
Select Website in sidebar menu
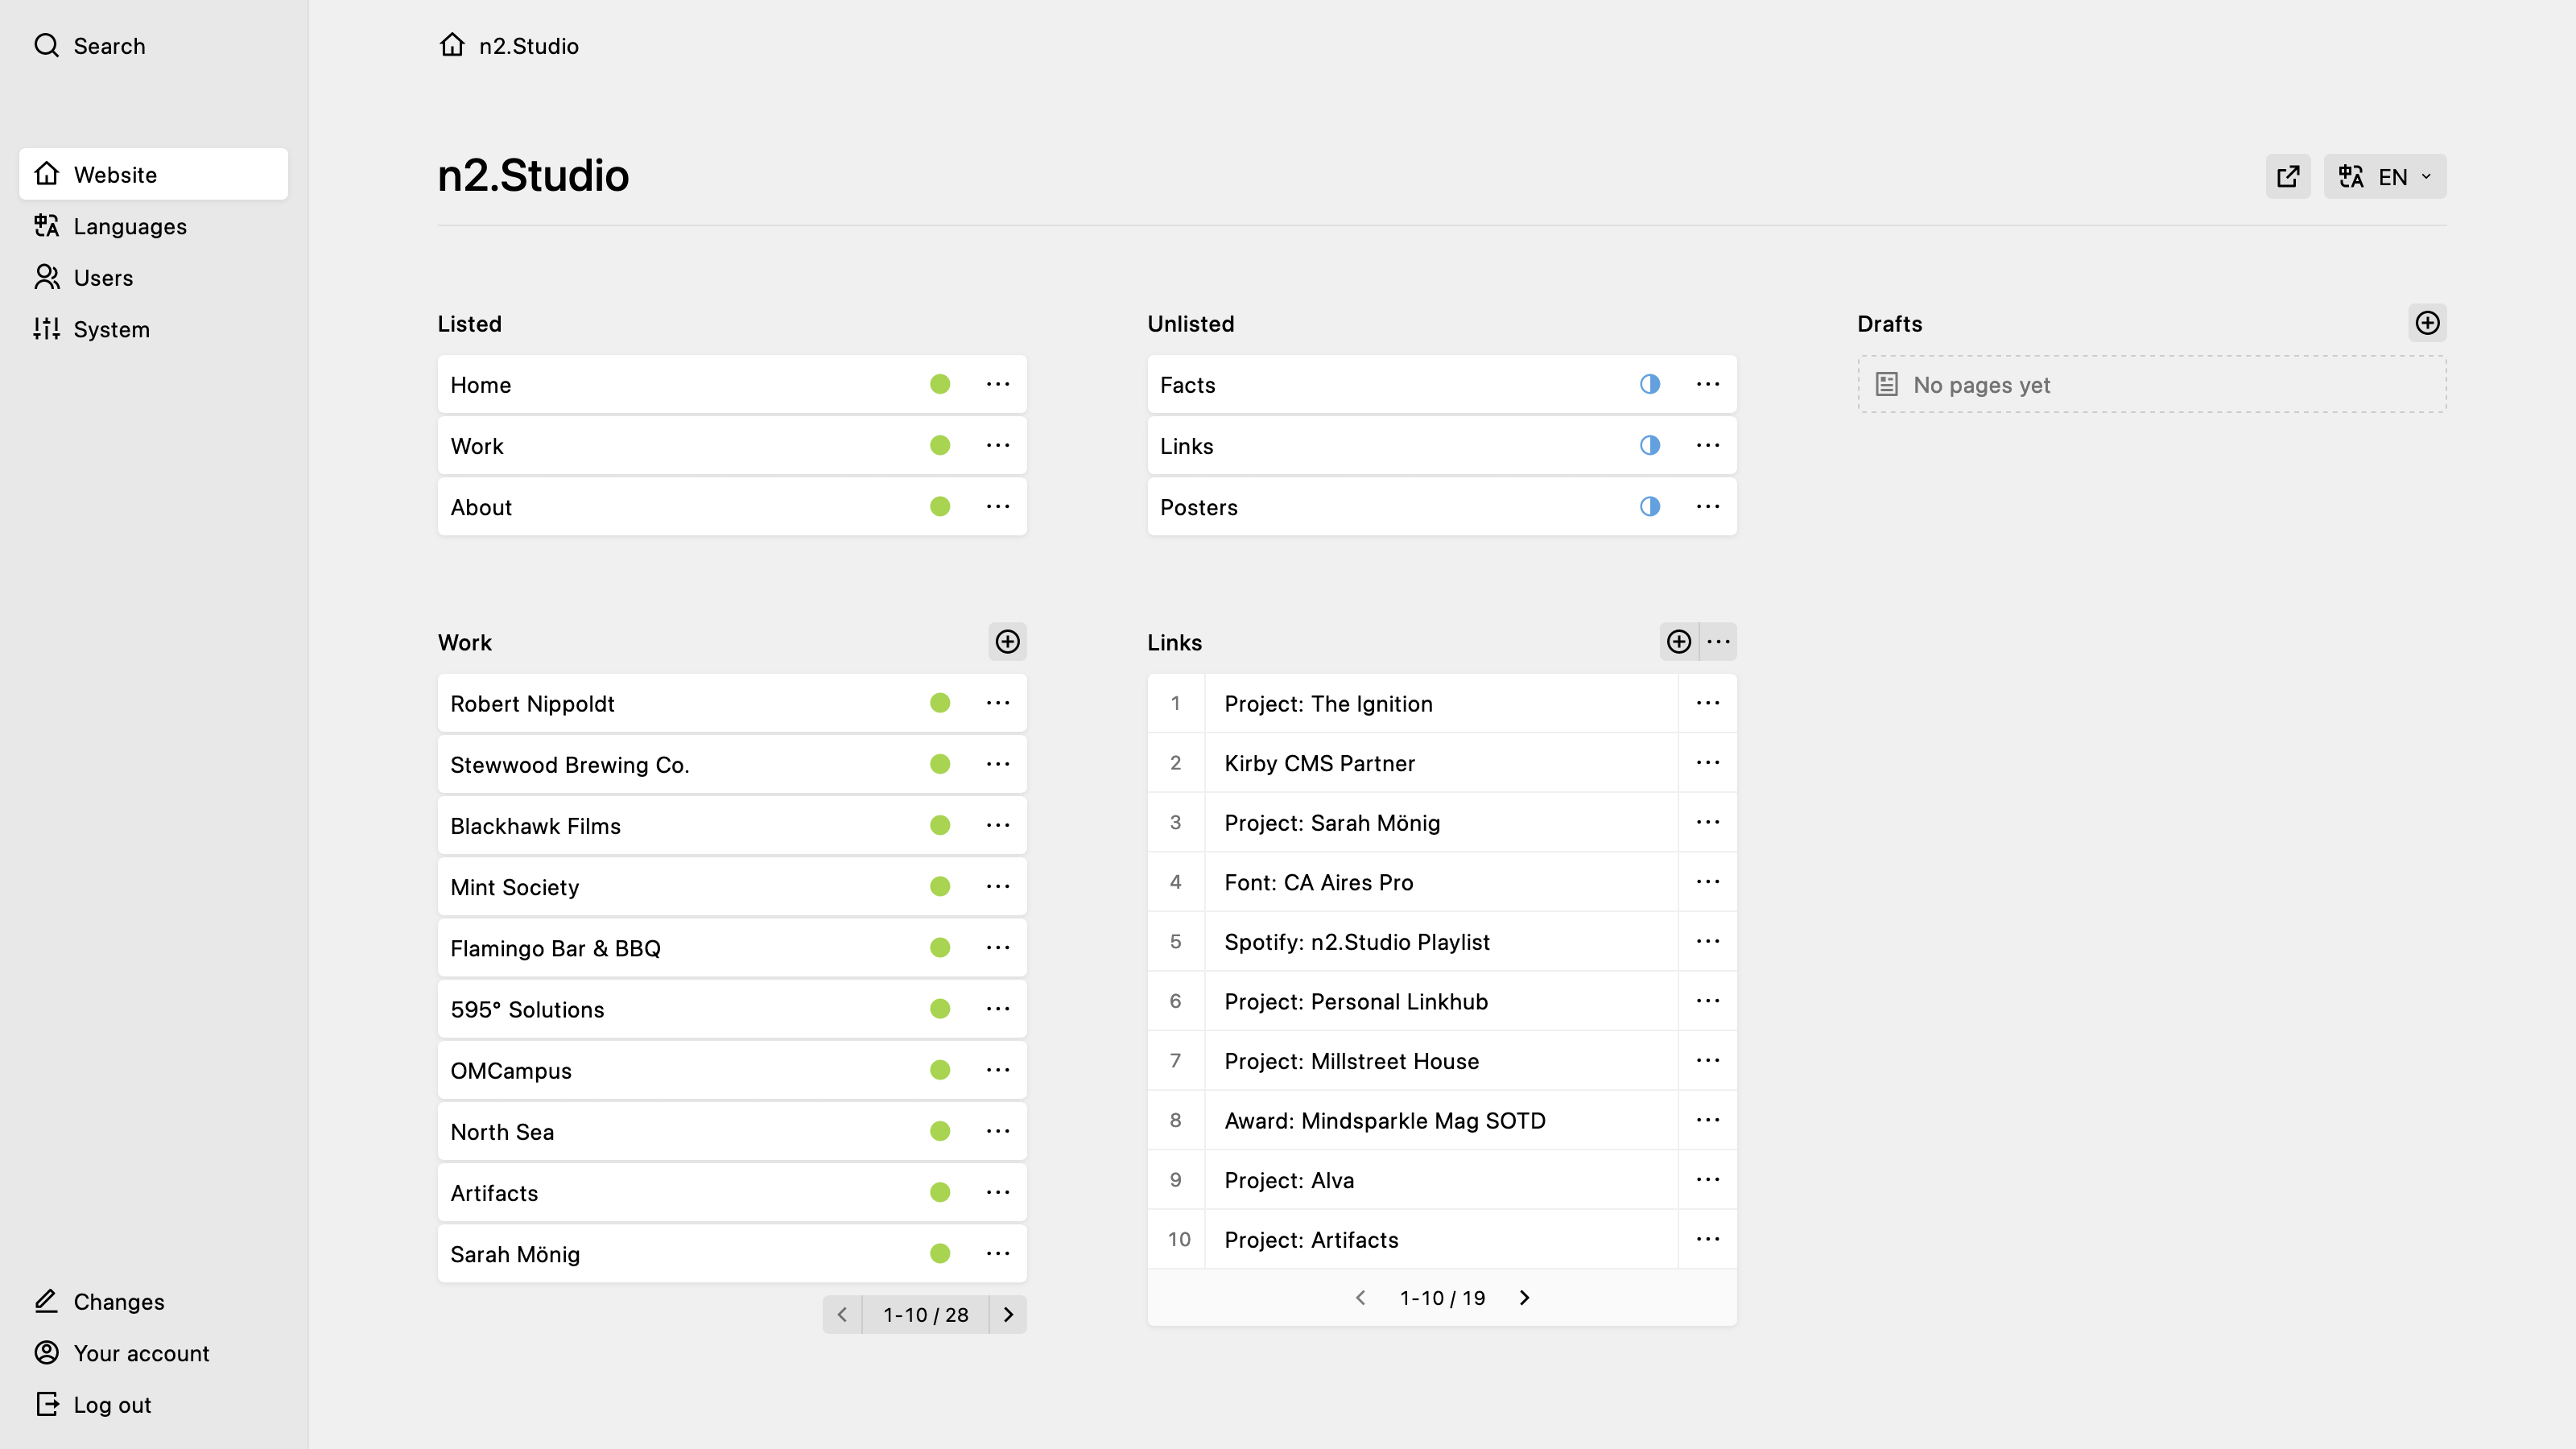(x=154, y=174)
